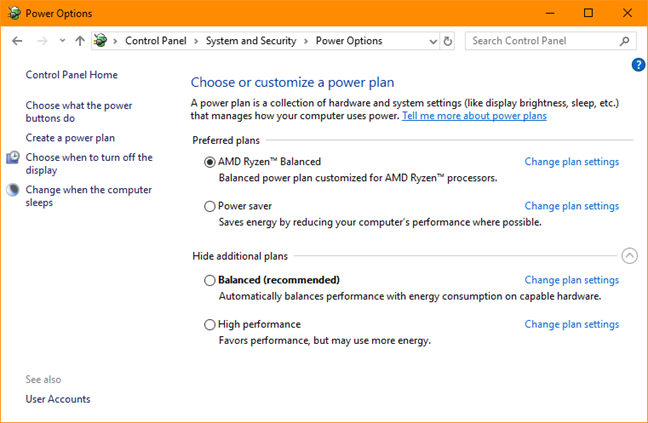This screenshot has height=423, width=648.
Task: Collapse the additional plans section
Action: click(x=629, y=256)
